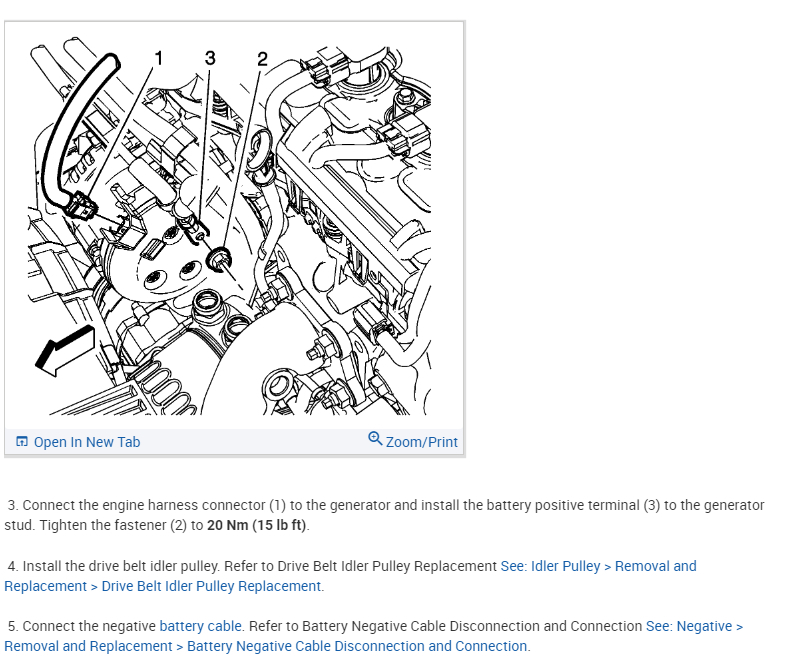Open Zoom/Print for the generator diagram

click(422, 442)
